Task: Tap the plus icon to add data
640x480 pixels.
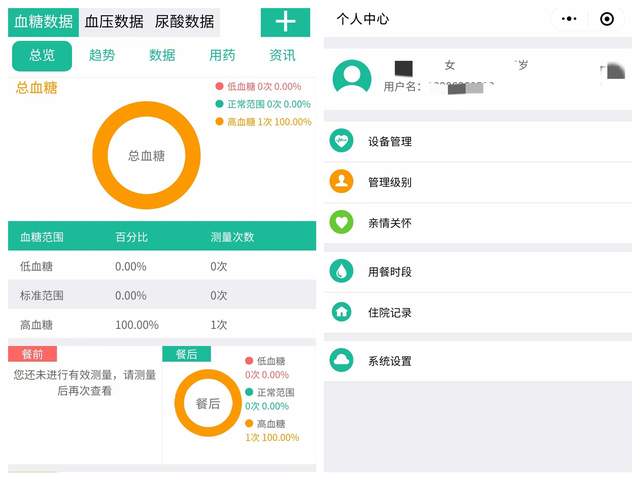Action: click(x=285, y=22)
